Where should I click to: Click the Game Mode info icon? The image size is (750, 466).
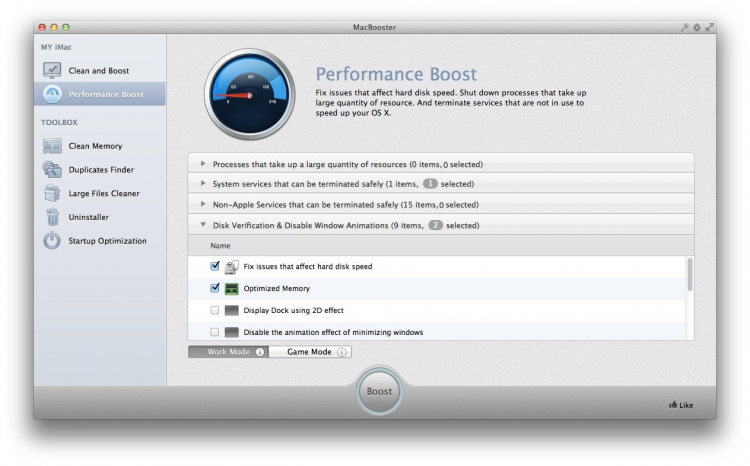point(342,352)
